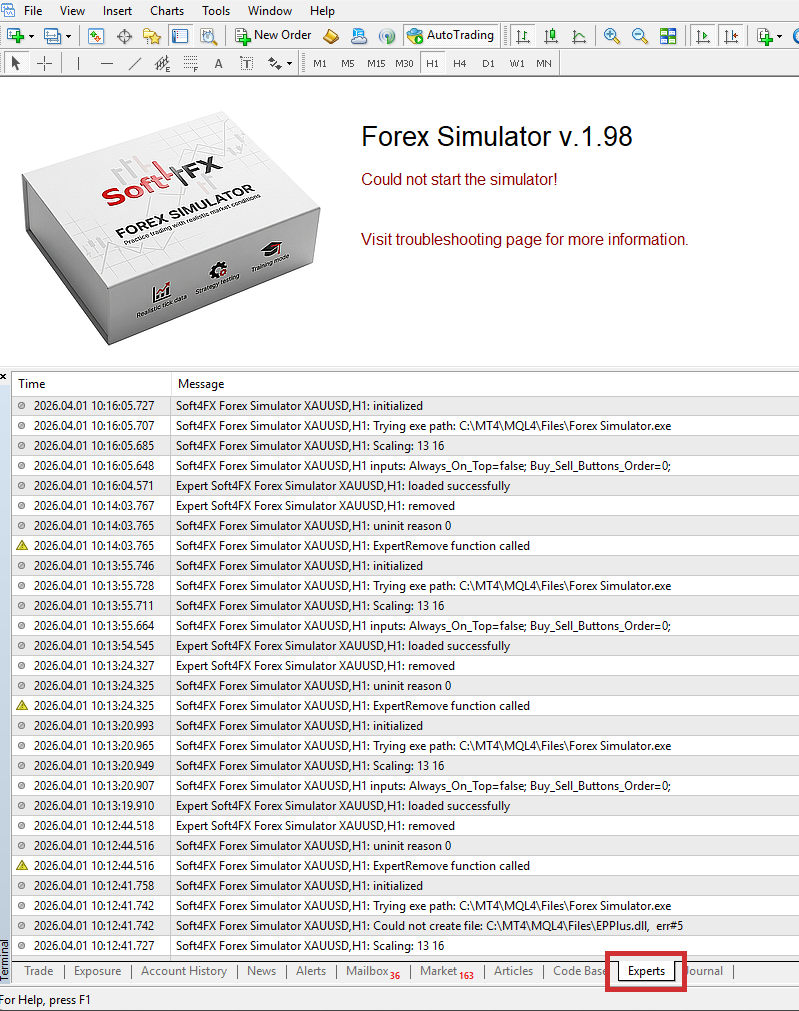Zoom out the chart
The height and width of the screenshot is (1011, 799).
coord(640,36)
